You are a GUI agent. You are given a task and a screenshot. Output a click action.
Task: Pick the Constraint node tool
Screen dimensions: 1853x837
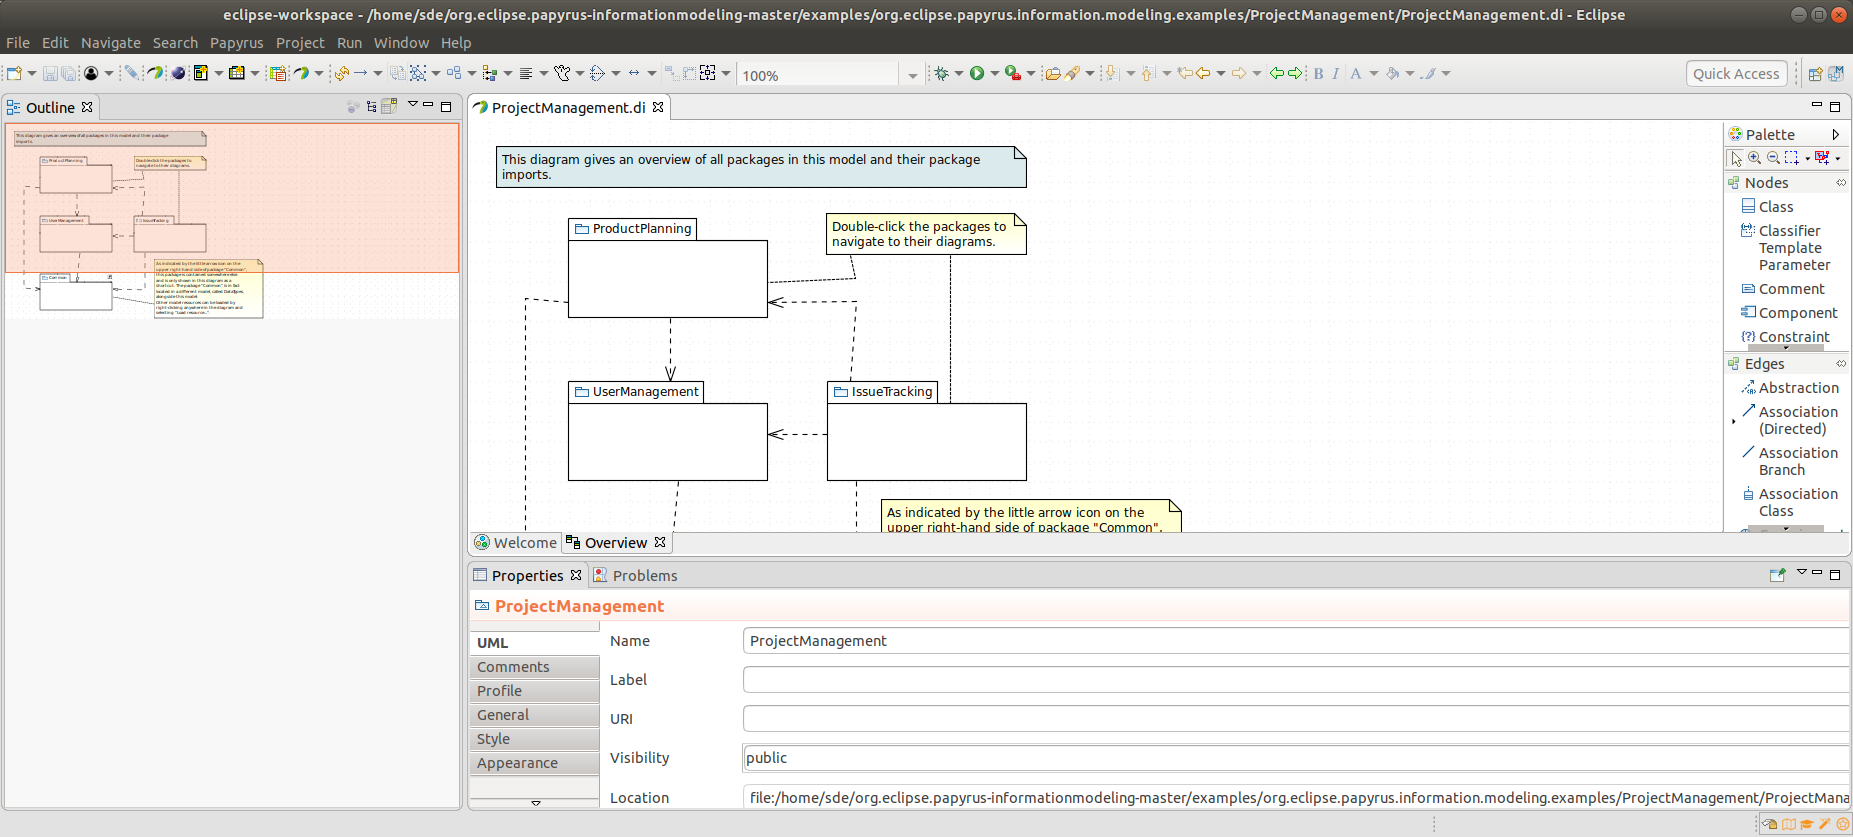[x=1785, y=337]
